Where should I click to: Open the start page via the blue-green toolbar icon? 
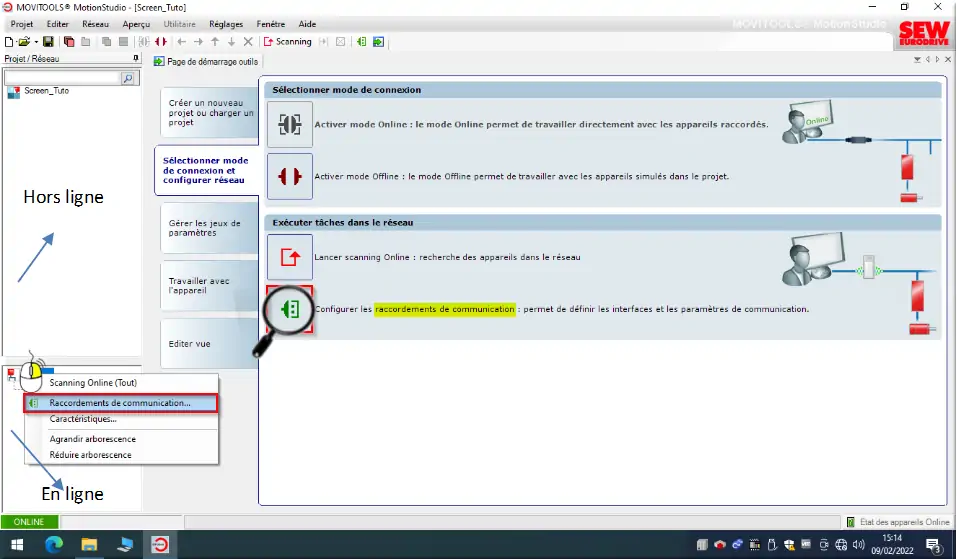click(378, 42)
